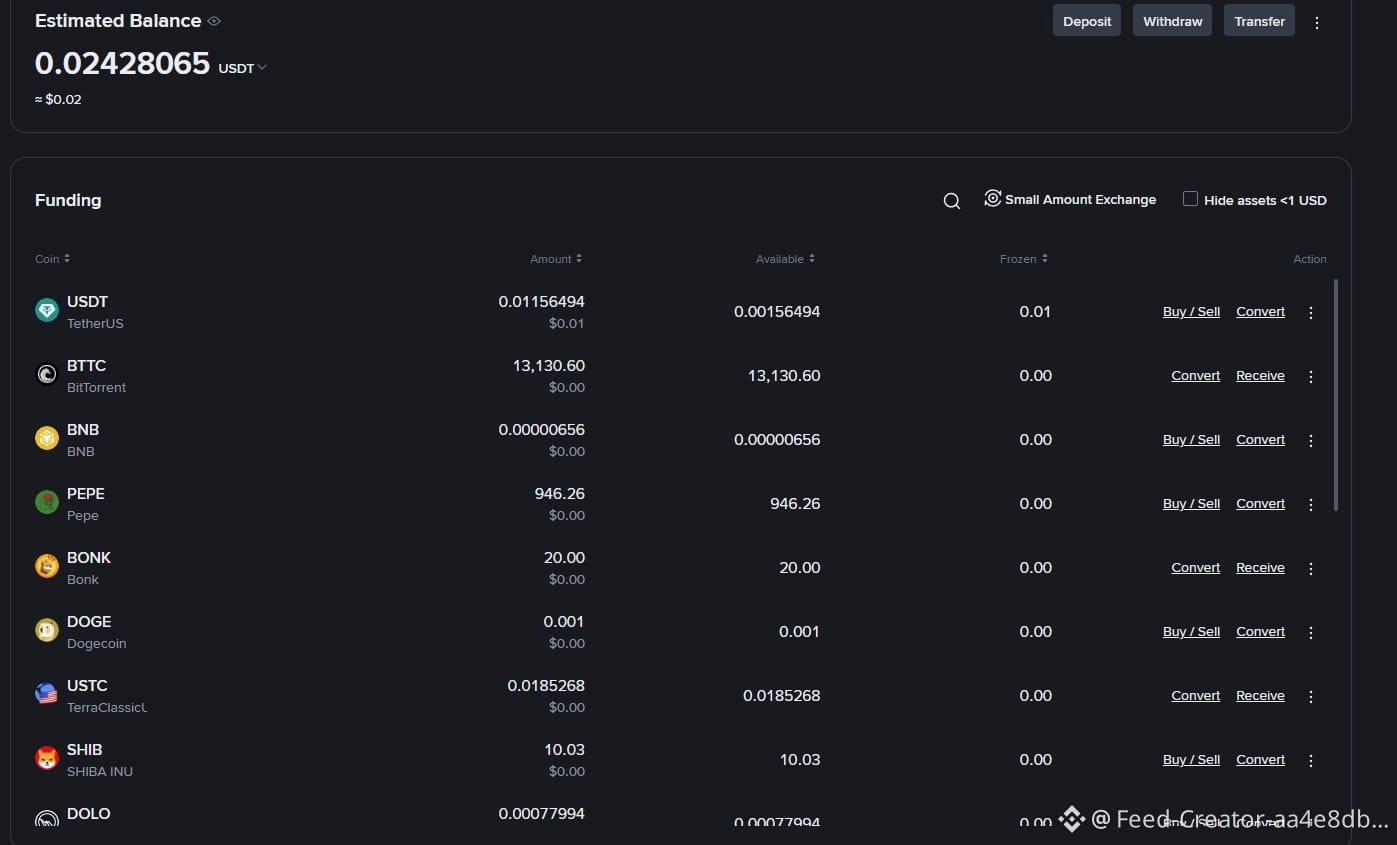Click the Withdraw button

click(1173, 21)
